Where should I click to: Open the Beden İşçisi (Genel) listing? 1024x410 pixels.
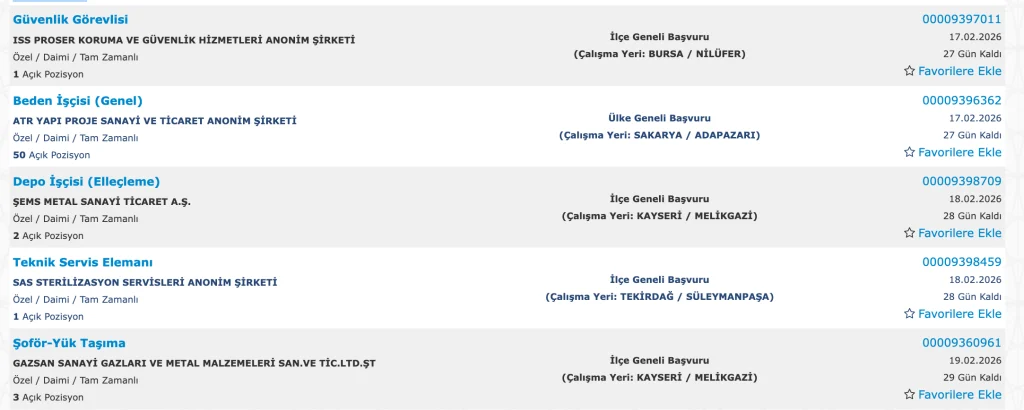click(78, 100)
